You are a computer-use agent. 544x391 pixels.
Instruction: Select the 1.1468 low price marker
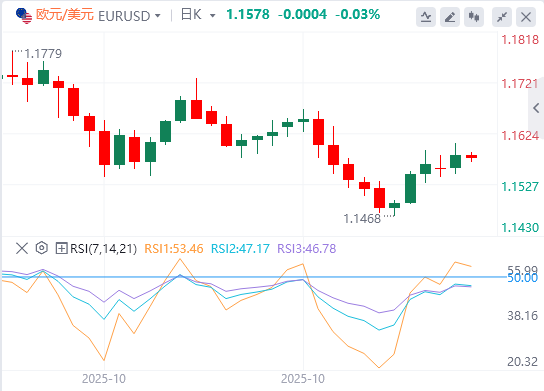tap(362, 219)
